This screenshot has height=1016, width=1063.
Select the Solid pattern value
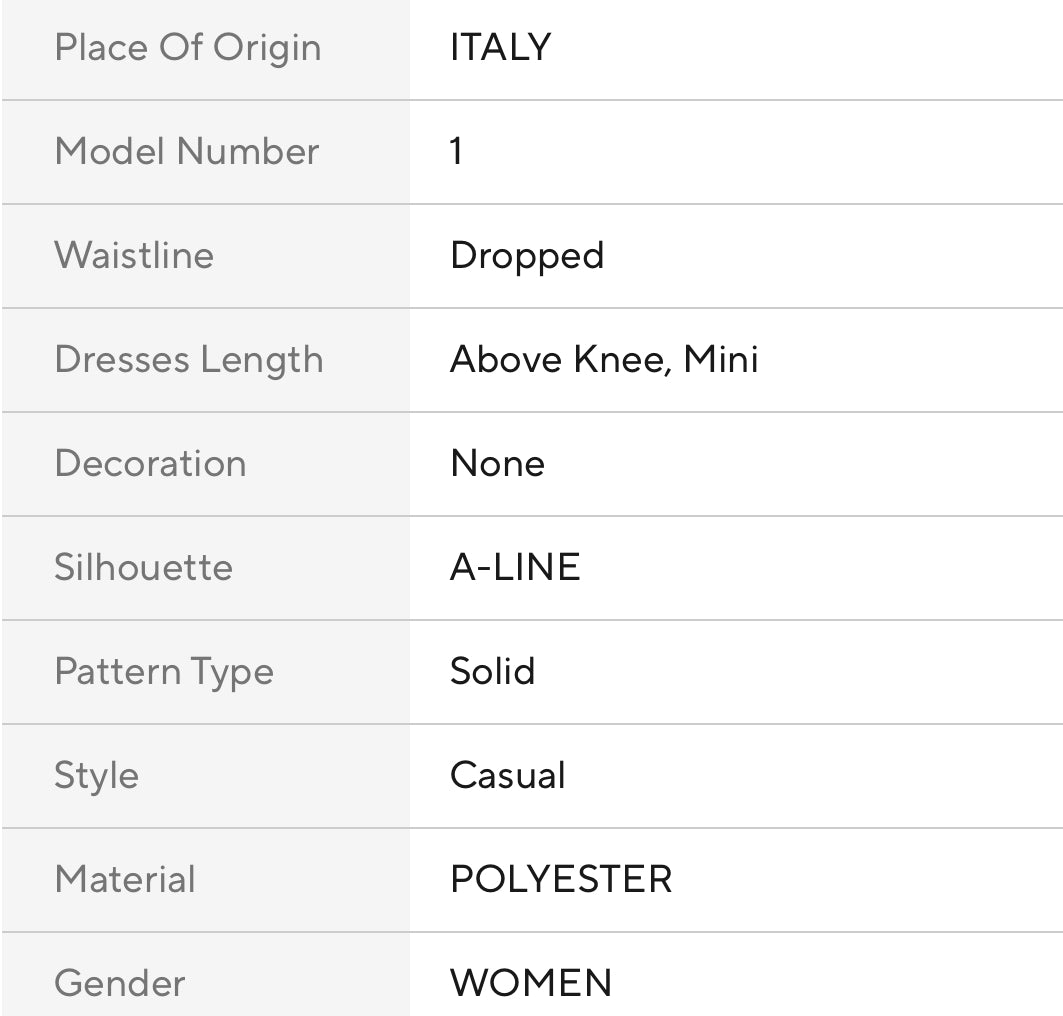point(493,672)
